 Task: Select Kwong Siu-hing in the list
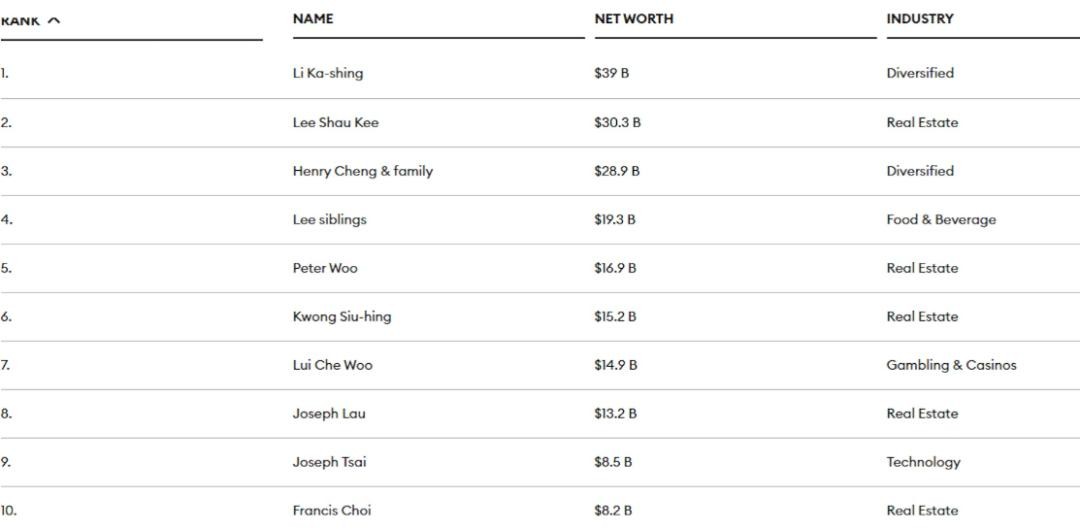tap(341, 317)
